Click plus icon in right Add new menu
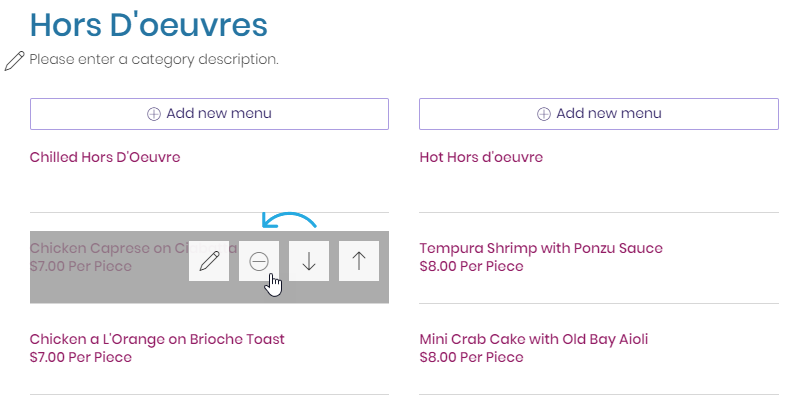This screenshot has width=794, height=403. tap(544, 114)
